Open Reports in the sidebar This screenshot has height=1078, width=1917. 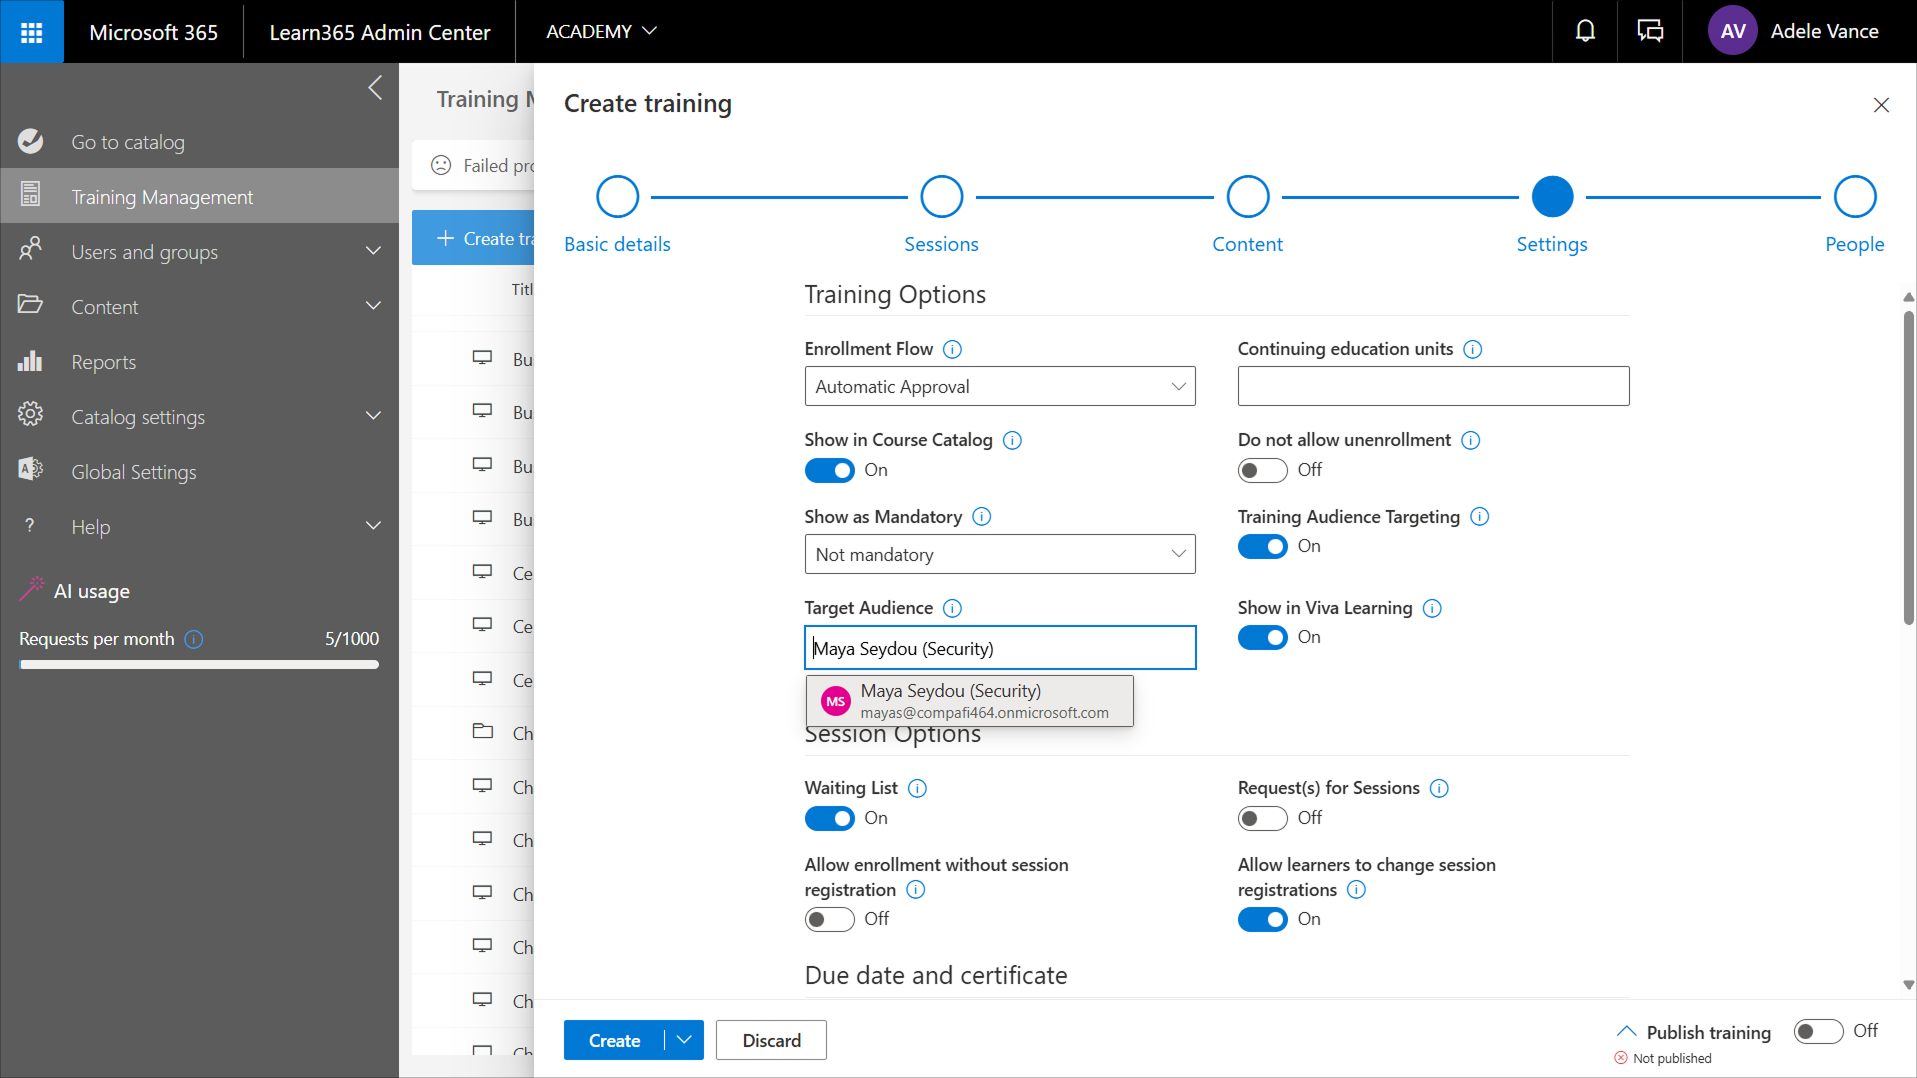[x=103, y=362]
